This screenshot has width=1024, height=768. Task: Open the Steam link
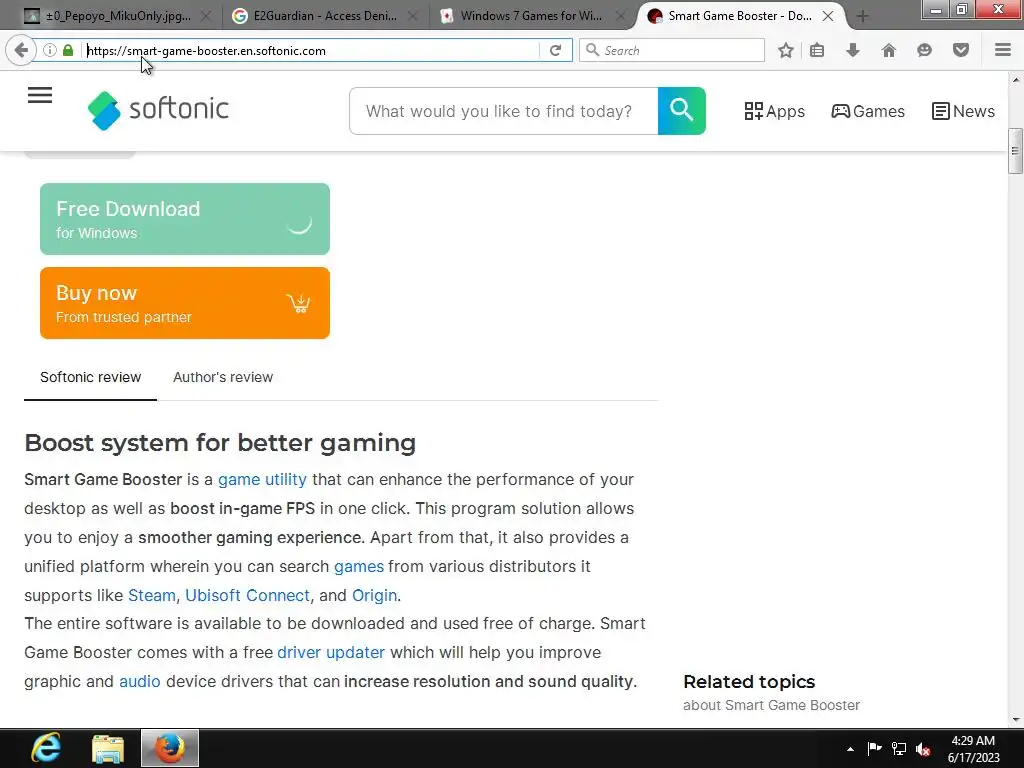click(152, 596)
